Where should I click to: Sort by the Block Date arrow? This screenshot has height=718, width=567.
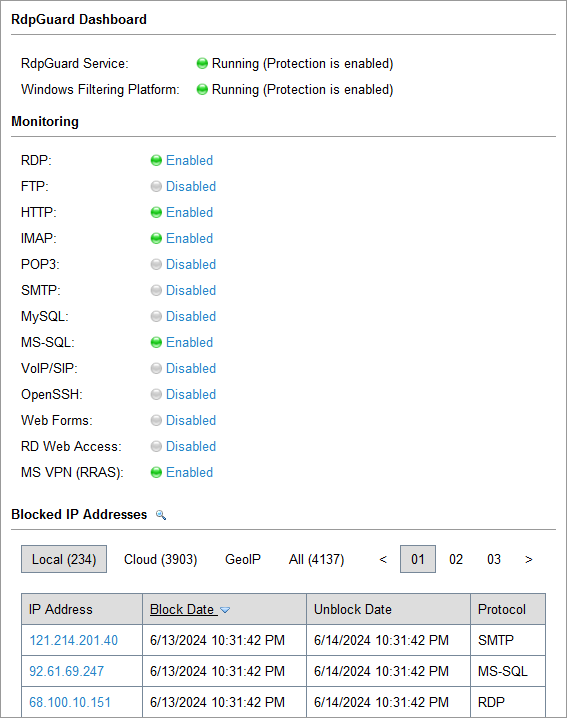[225, 610]
